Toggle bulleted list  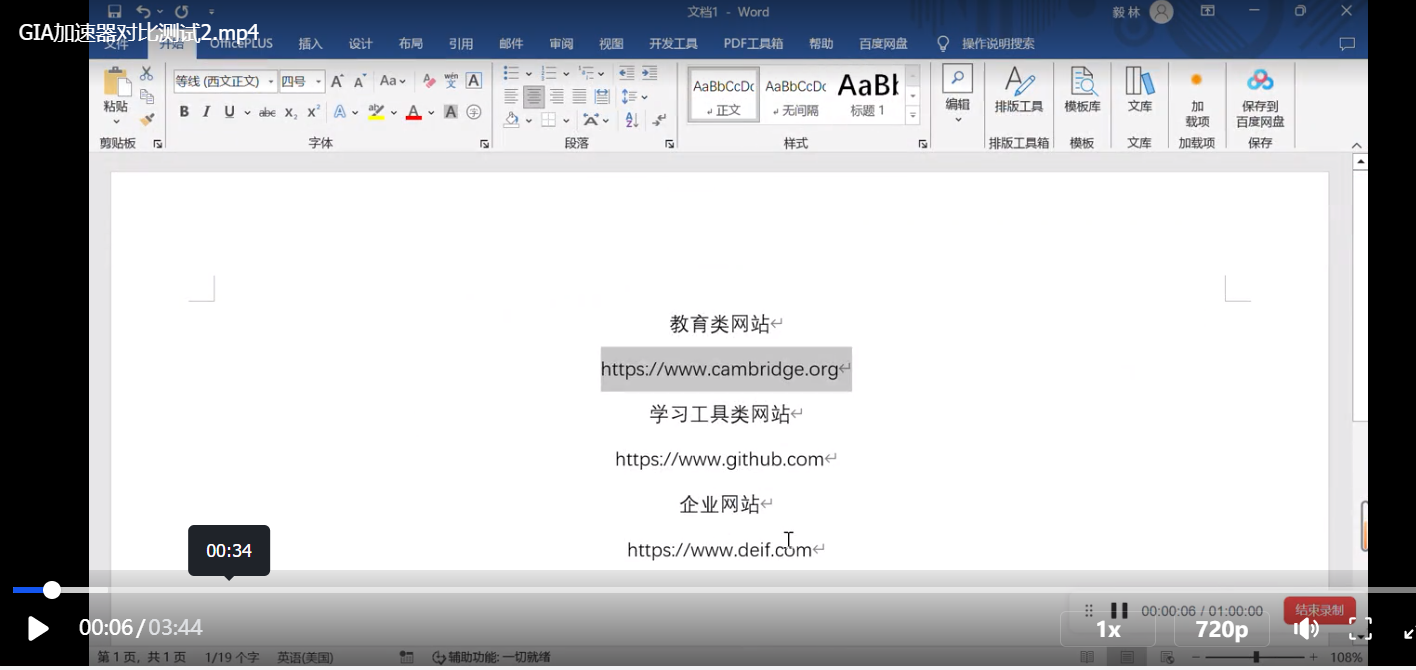click(x=512, y=73)
